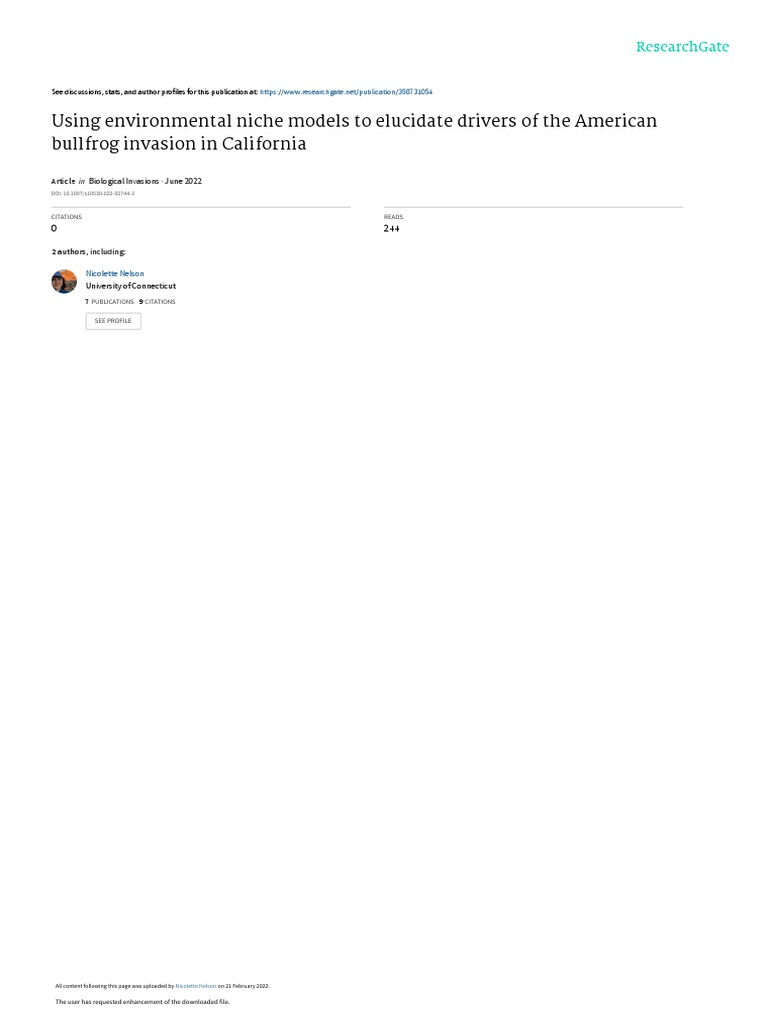Click the ResearchGate logo
This screenshot has width=768, height=1024.
pyautogui.click(x=682, y=47)
